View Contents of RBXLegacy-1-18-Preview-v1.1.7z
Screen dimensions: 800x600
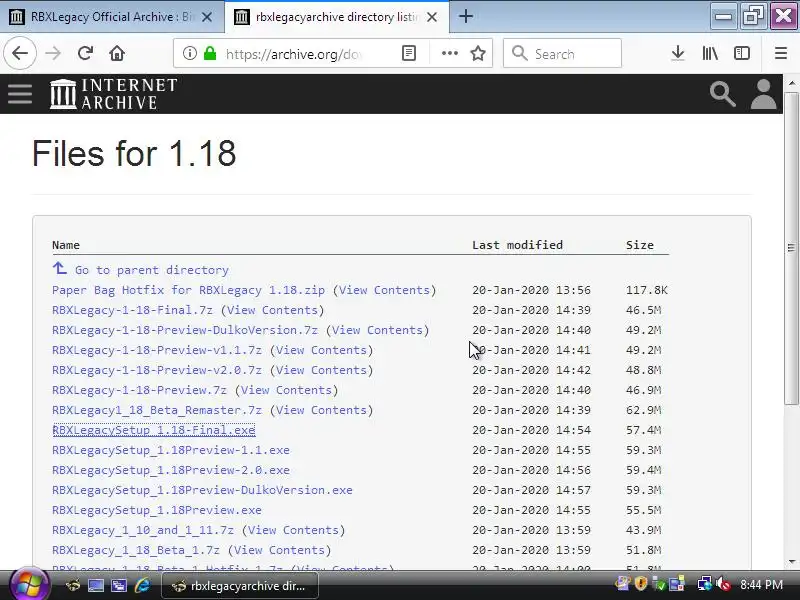pos(321,350)
